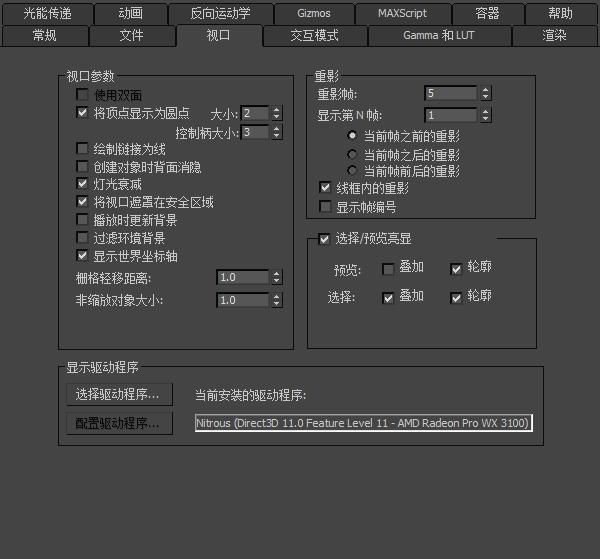Switch to the 常规 tab

coord(45,36)
